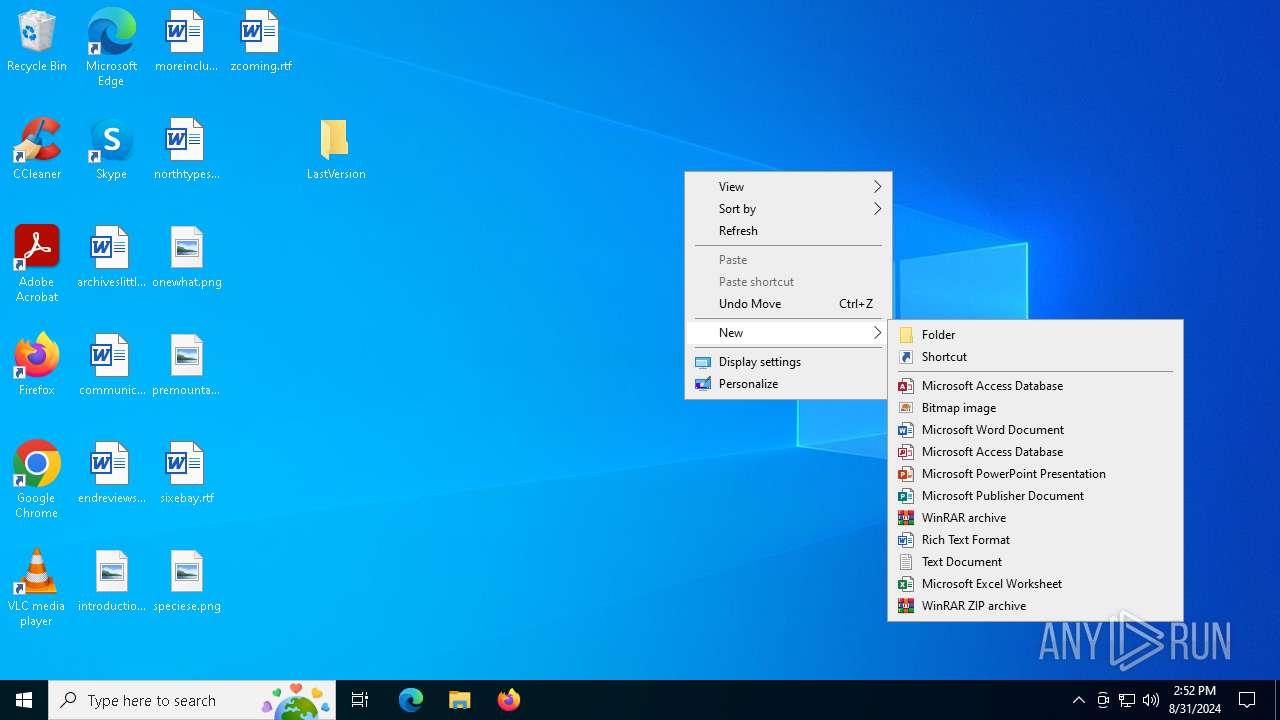
Task: Expand the View submenu
Action: coord(788,187)
